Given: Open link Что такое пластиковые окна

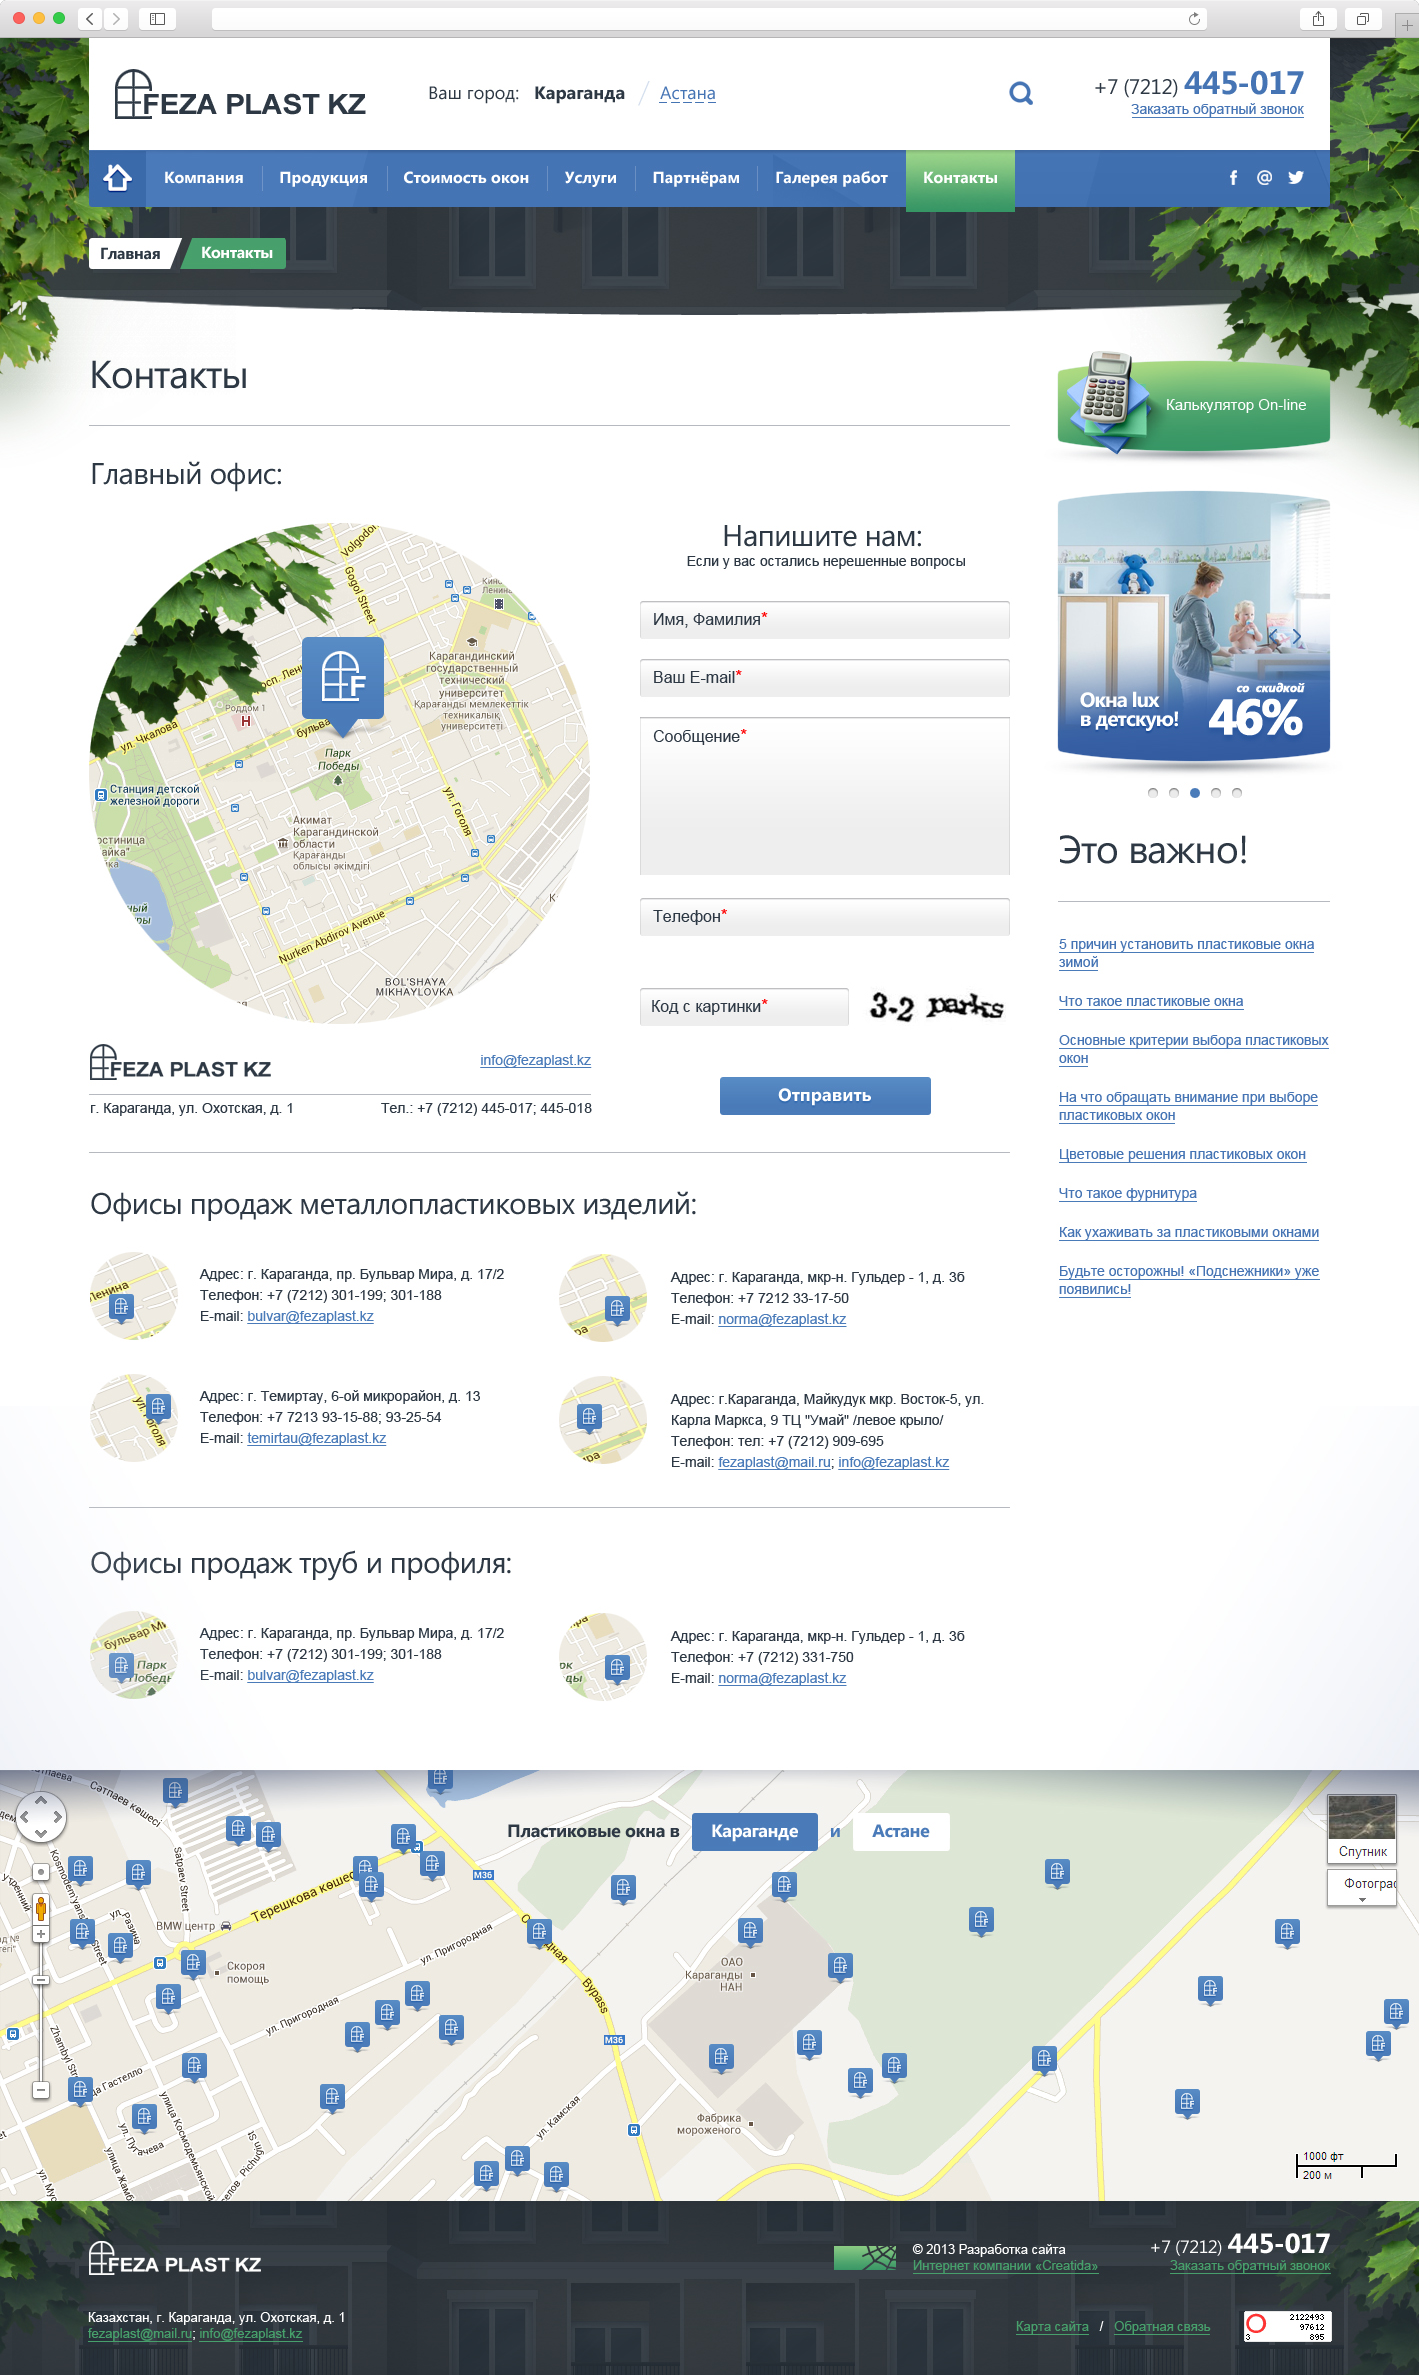Looking at the screenshot, I should [x=1151, y=1001].
